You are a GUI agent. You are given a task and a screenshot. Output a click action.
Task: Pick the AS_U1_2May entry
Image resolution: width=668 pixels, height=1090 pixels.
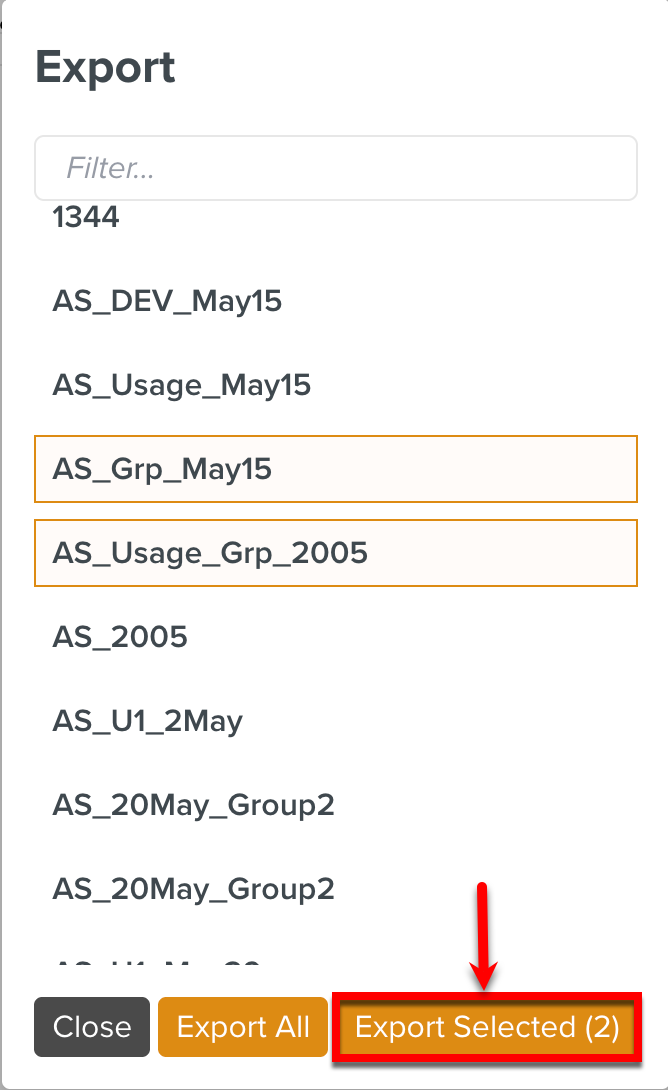tap(147, 721)
